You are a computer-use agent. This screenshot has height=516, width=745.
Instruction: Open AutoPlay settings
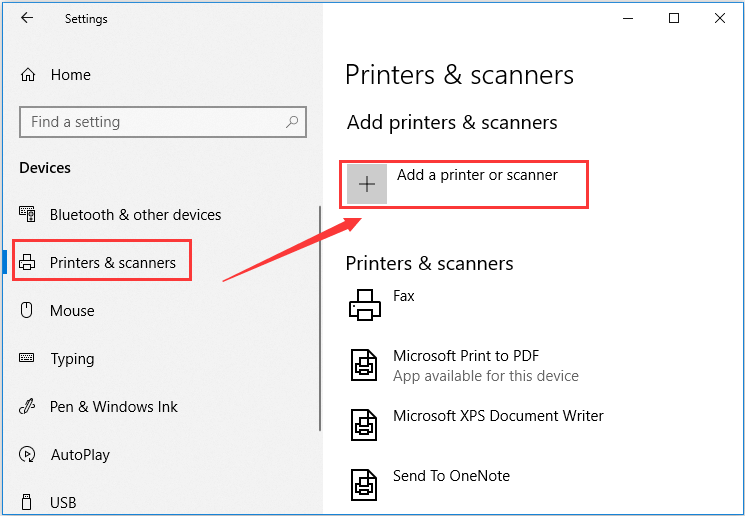pyautogui.click(x=80, y=455)
